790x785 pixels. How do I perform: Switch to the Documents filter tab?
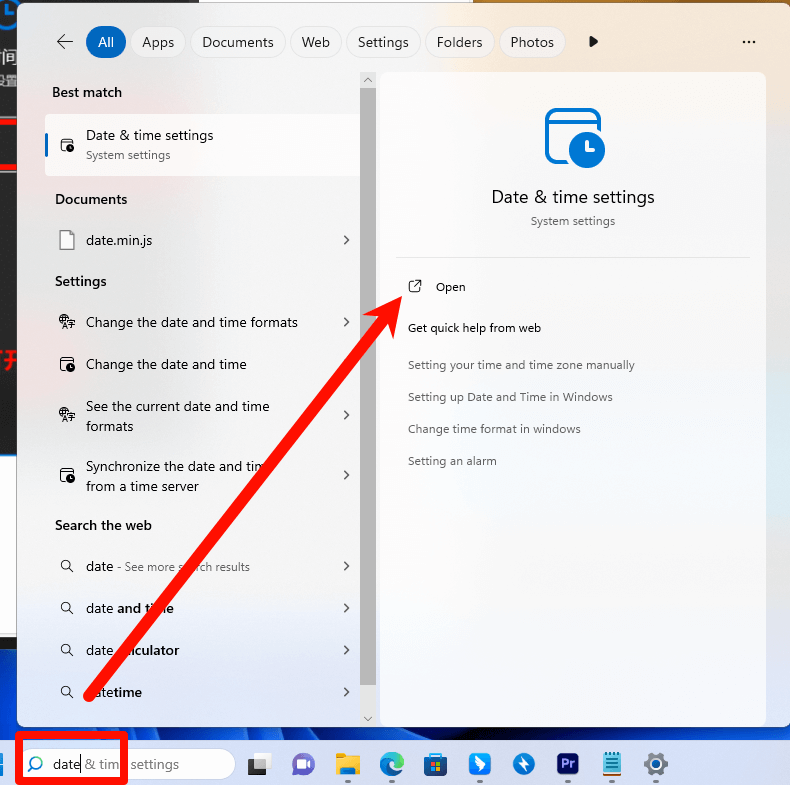(238, 42)
